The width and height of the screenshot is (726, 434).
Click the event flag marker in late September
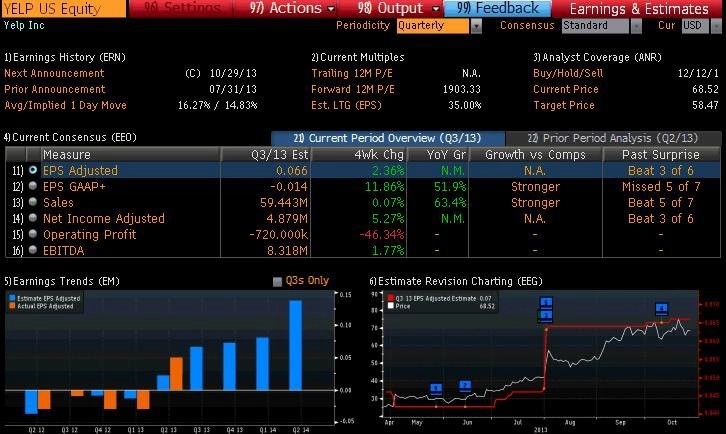(x=662, y=308)
